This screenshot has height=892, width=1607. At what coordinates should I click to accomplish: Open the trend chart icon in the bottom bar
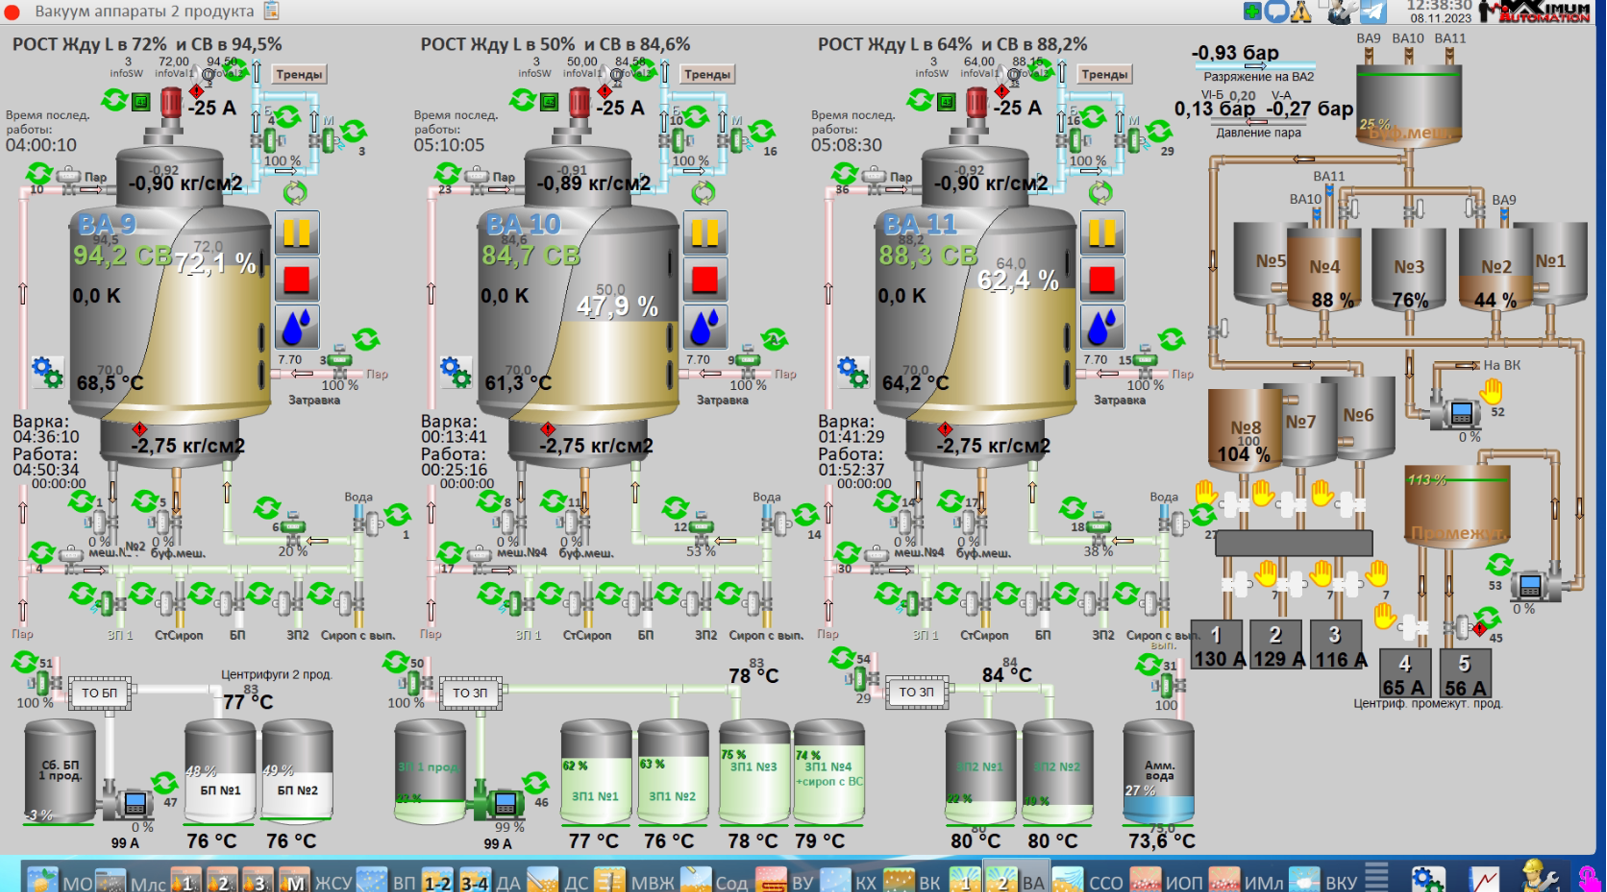click(x=1484, y=878)
